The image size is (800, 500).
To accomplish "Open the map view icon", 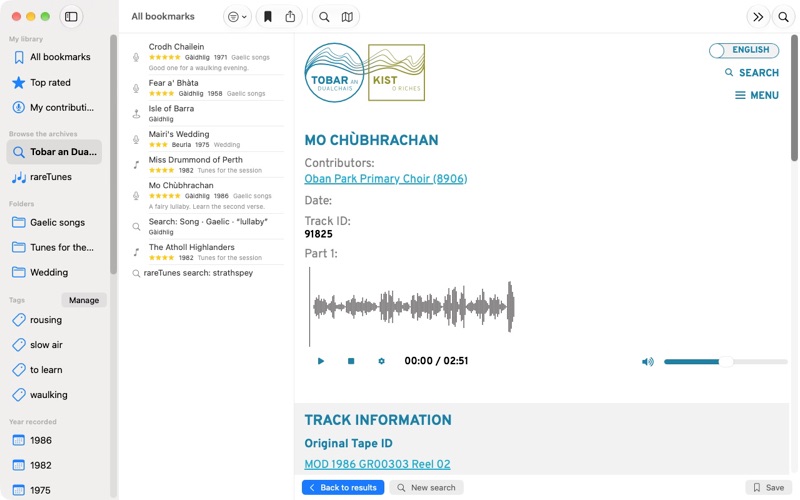I will [x=347, y=17].
